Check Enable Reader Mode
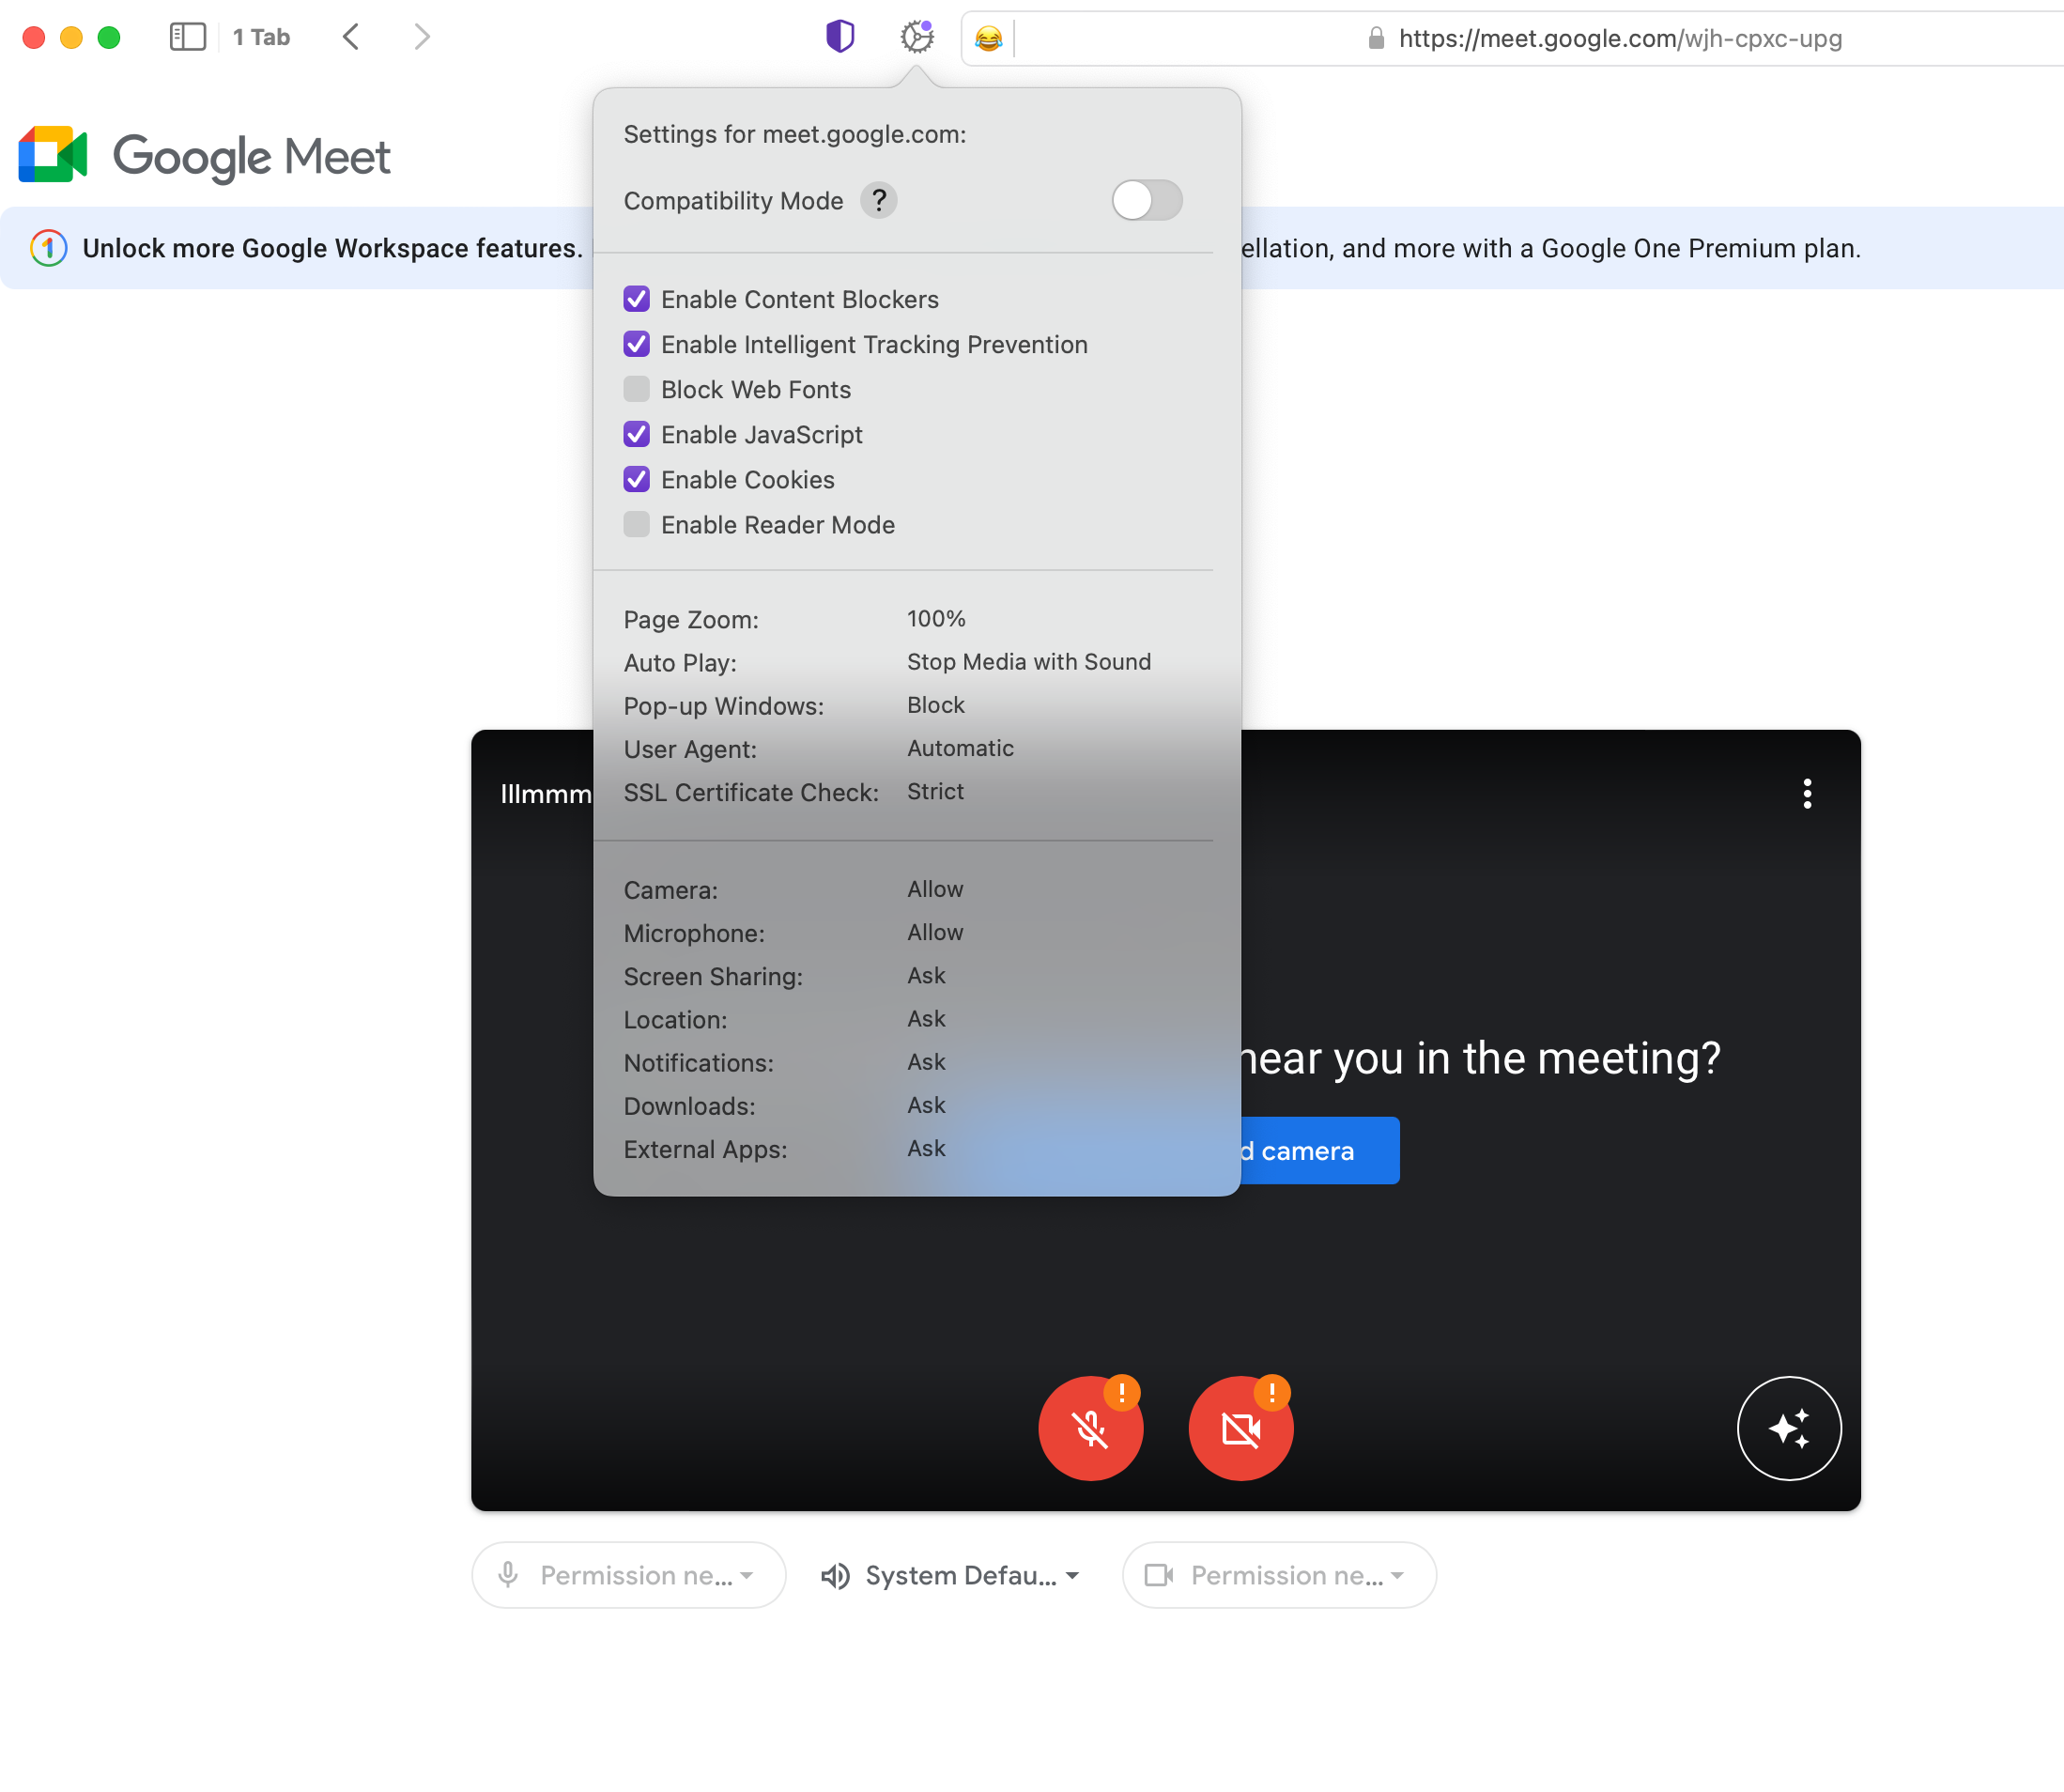 click(637, 524)
